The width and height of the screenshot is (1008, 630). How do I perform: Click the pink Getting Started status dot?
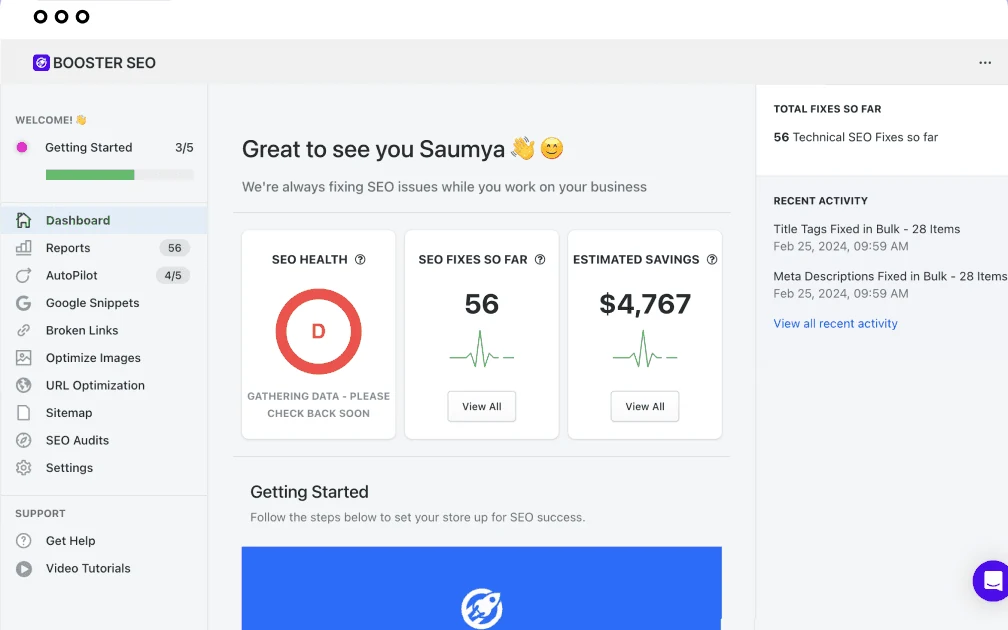click(x=22, y=147)
